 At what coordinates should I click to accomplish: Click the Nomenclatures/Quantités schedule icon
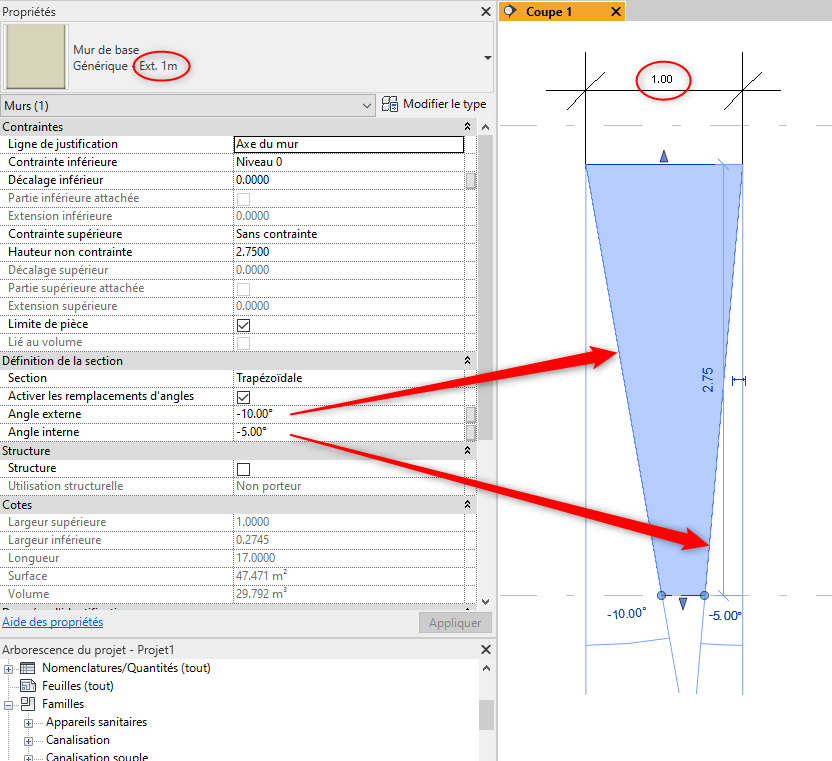click(28, 668)
